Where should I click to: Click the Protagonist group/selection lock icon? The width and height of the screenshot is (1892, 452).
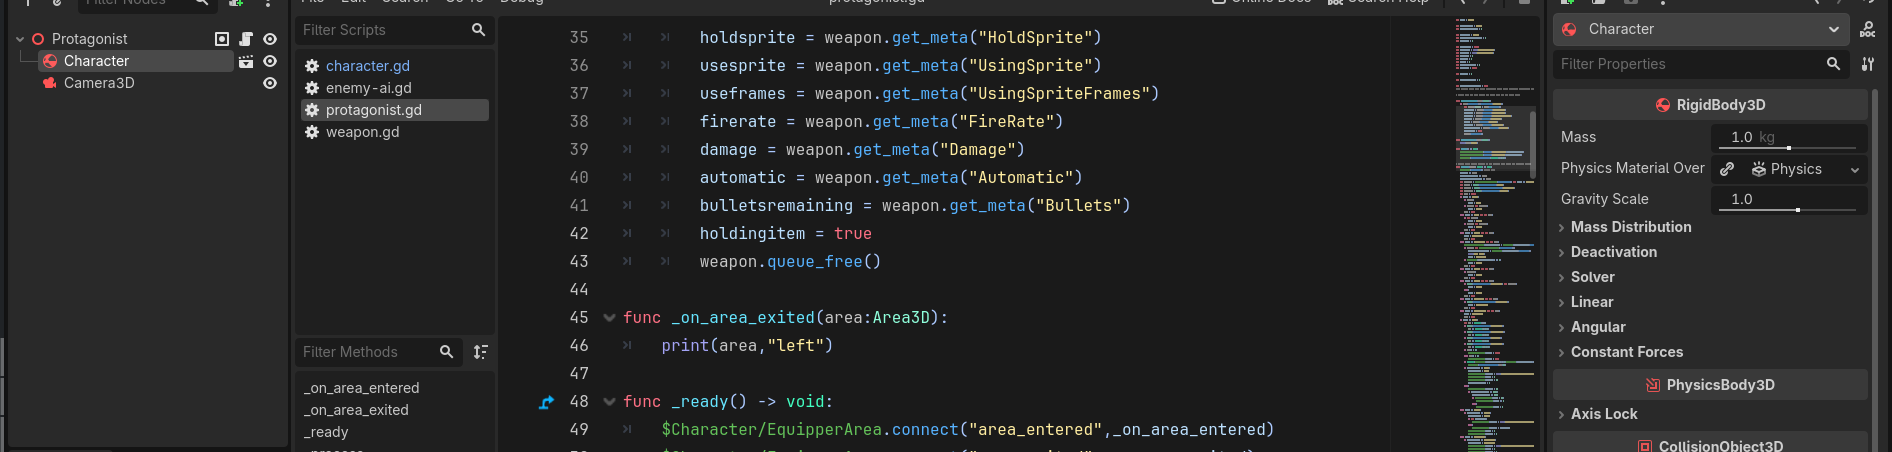[222, 39]
